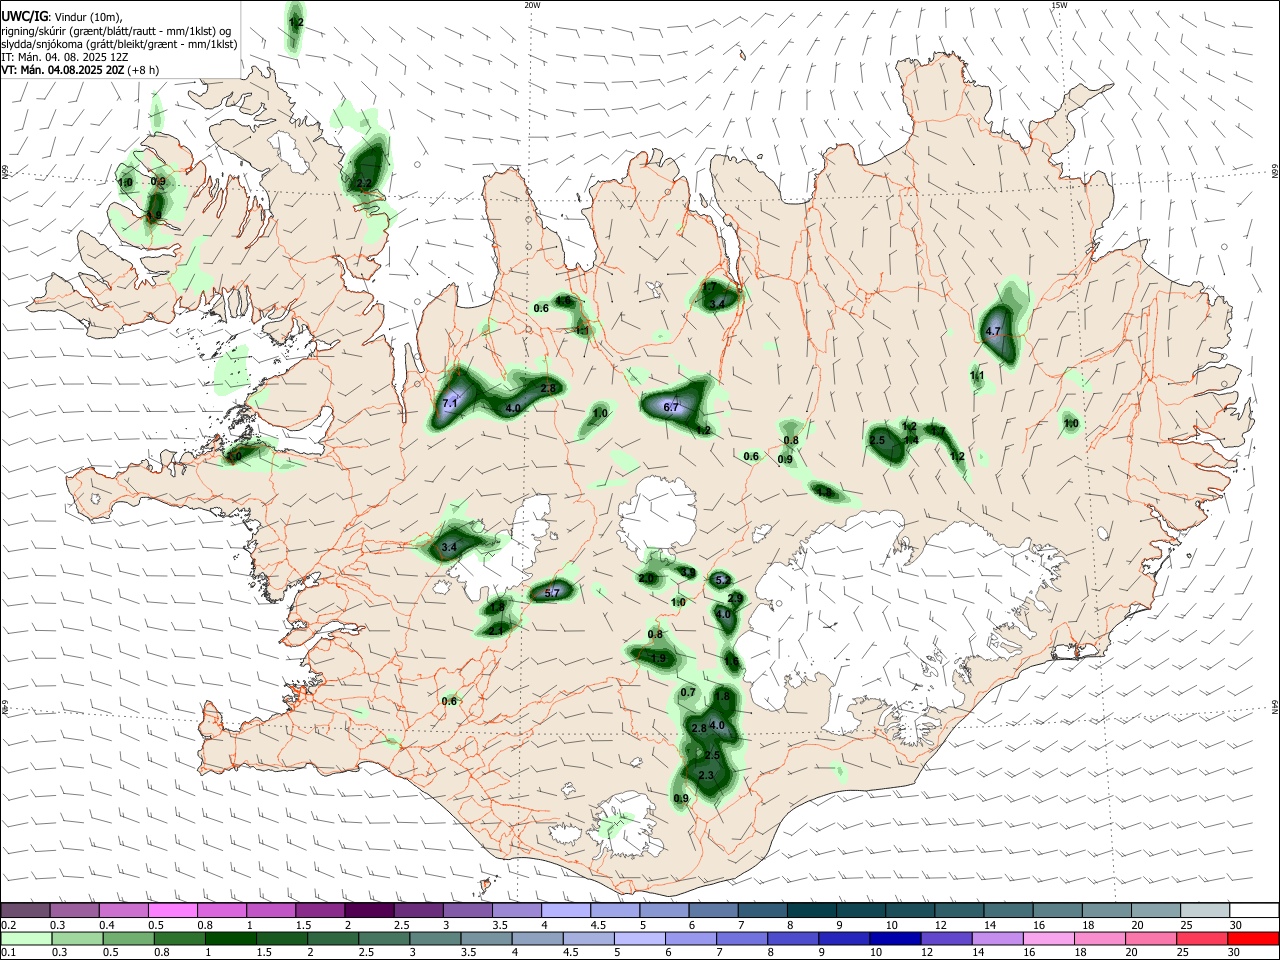This screenshot has height=960, width=1280.
Task: Click the "slydda/snjókoma" legend description line
Action: 119,44
